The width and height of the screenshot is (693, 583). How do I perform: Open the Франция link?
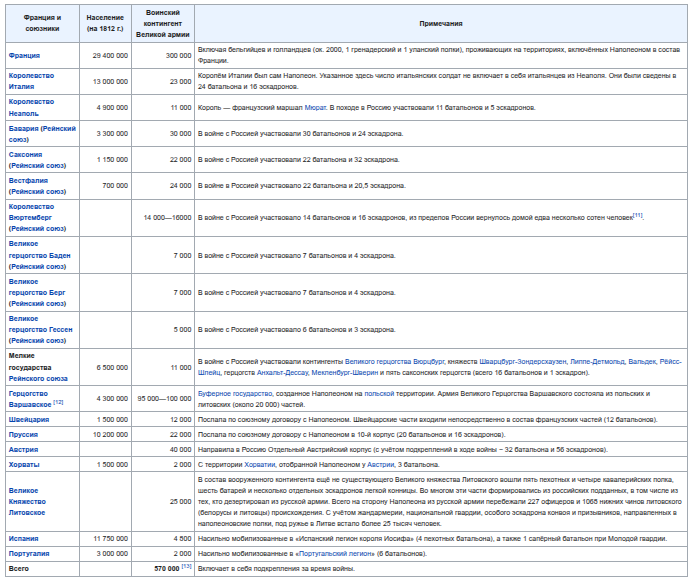(x=24, y=56)
